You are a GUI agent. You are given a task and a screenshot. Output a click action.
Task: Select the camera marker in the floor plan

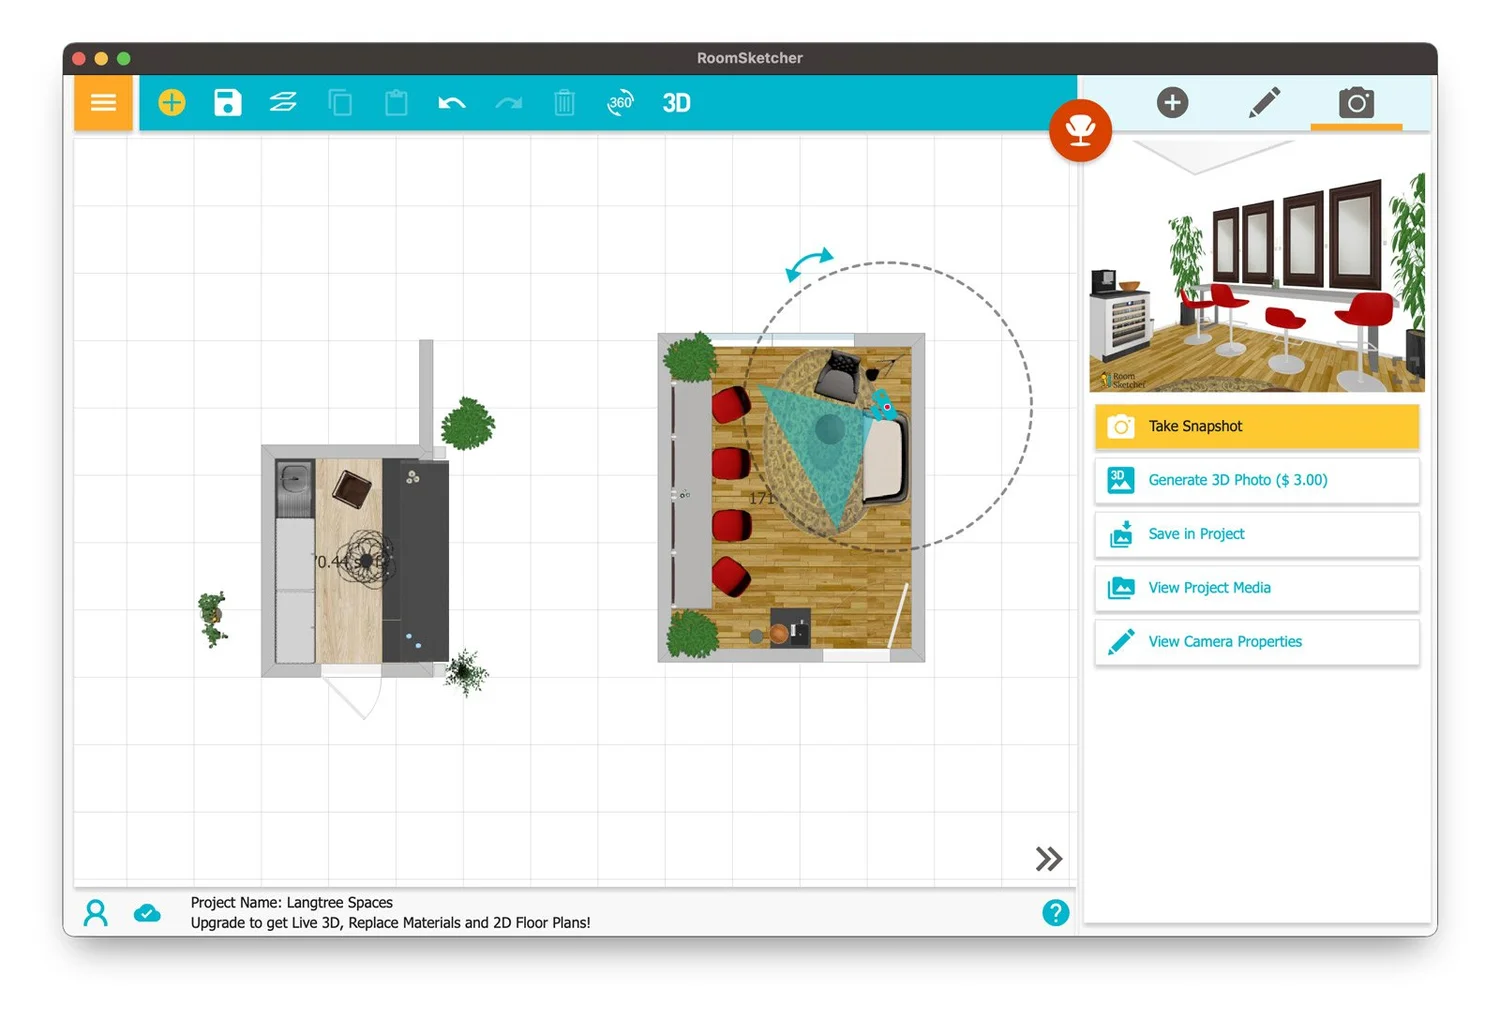click(883, 405)
